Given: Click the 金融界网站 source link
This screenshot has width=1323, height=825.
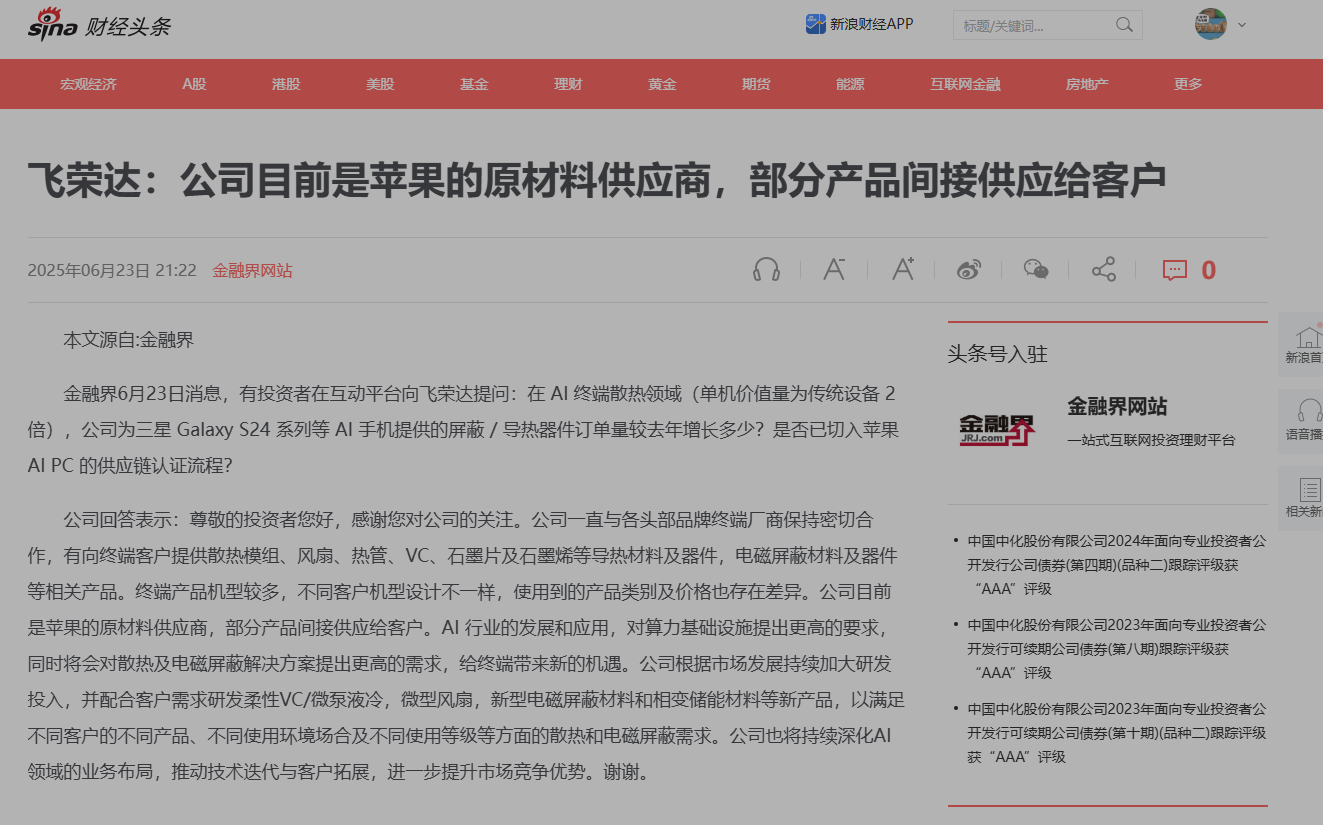Looking at the screenshot, I should point(252,270).
